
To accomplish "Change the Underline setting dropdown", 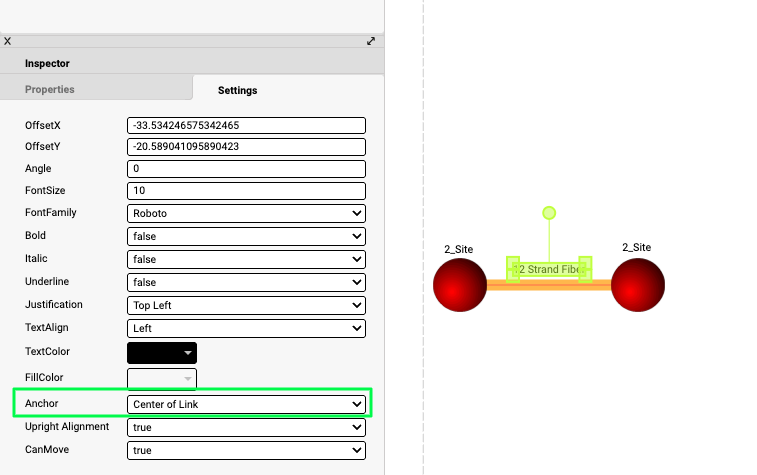I will (x=246, y=282).
